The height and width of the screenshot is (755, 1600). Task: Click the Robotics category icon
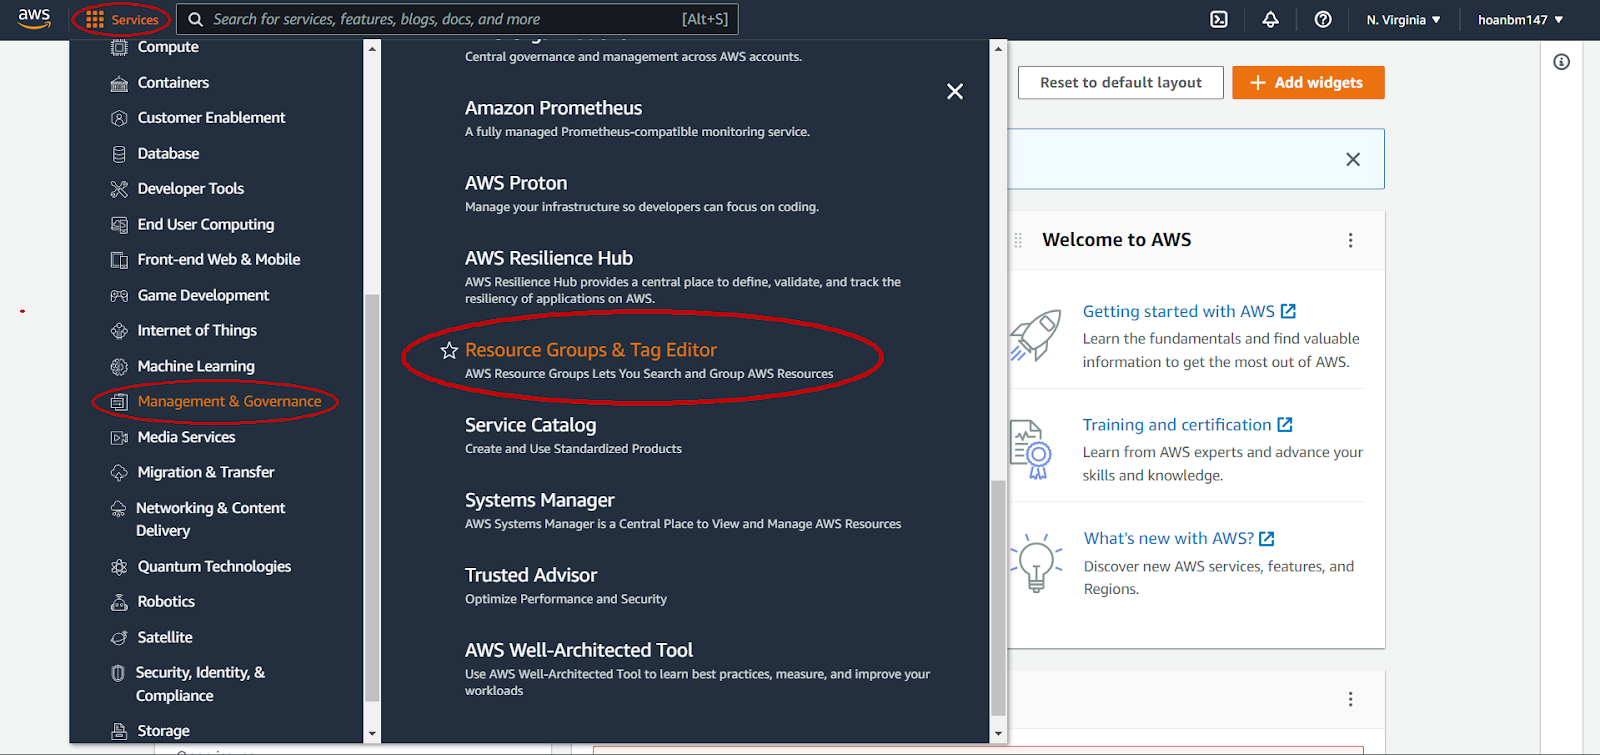[x=119, y=602]
